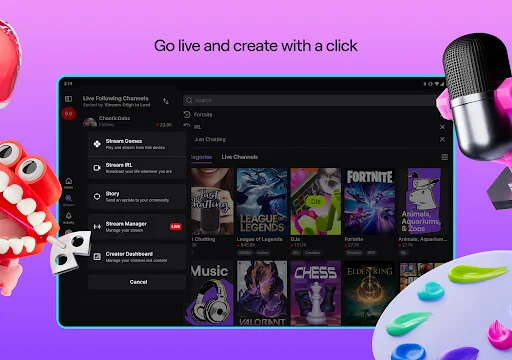Select Stream IRL option
The width and height of the screenshot is (512, 360).
(137, 168)
